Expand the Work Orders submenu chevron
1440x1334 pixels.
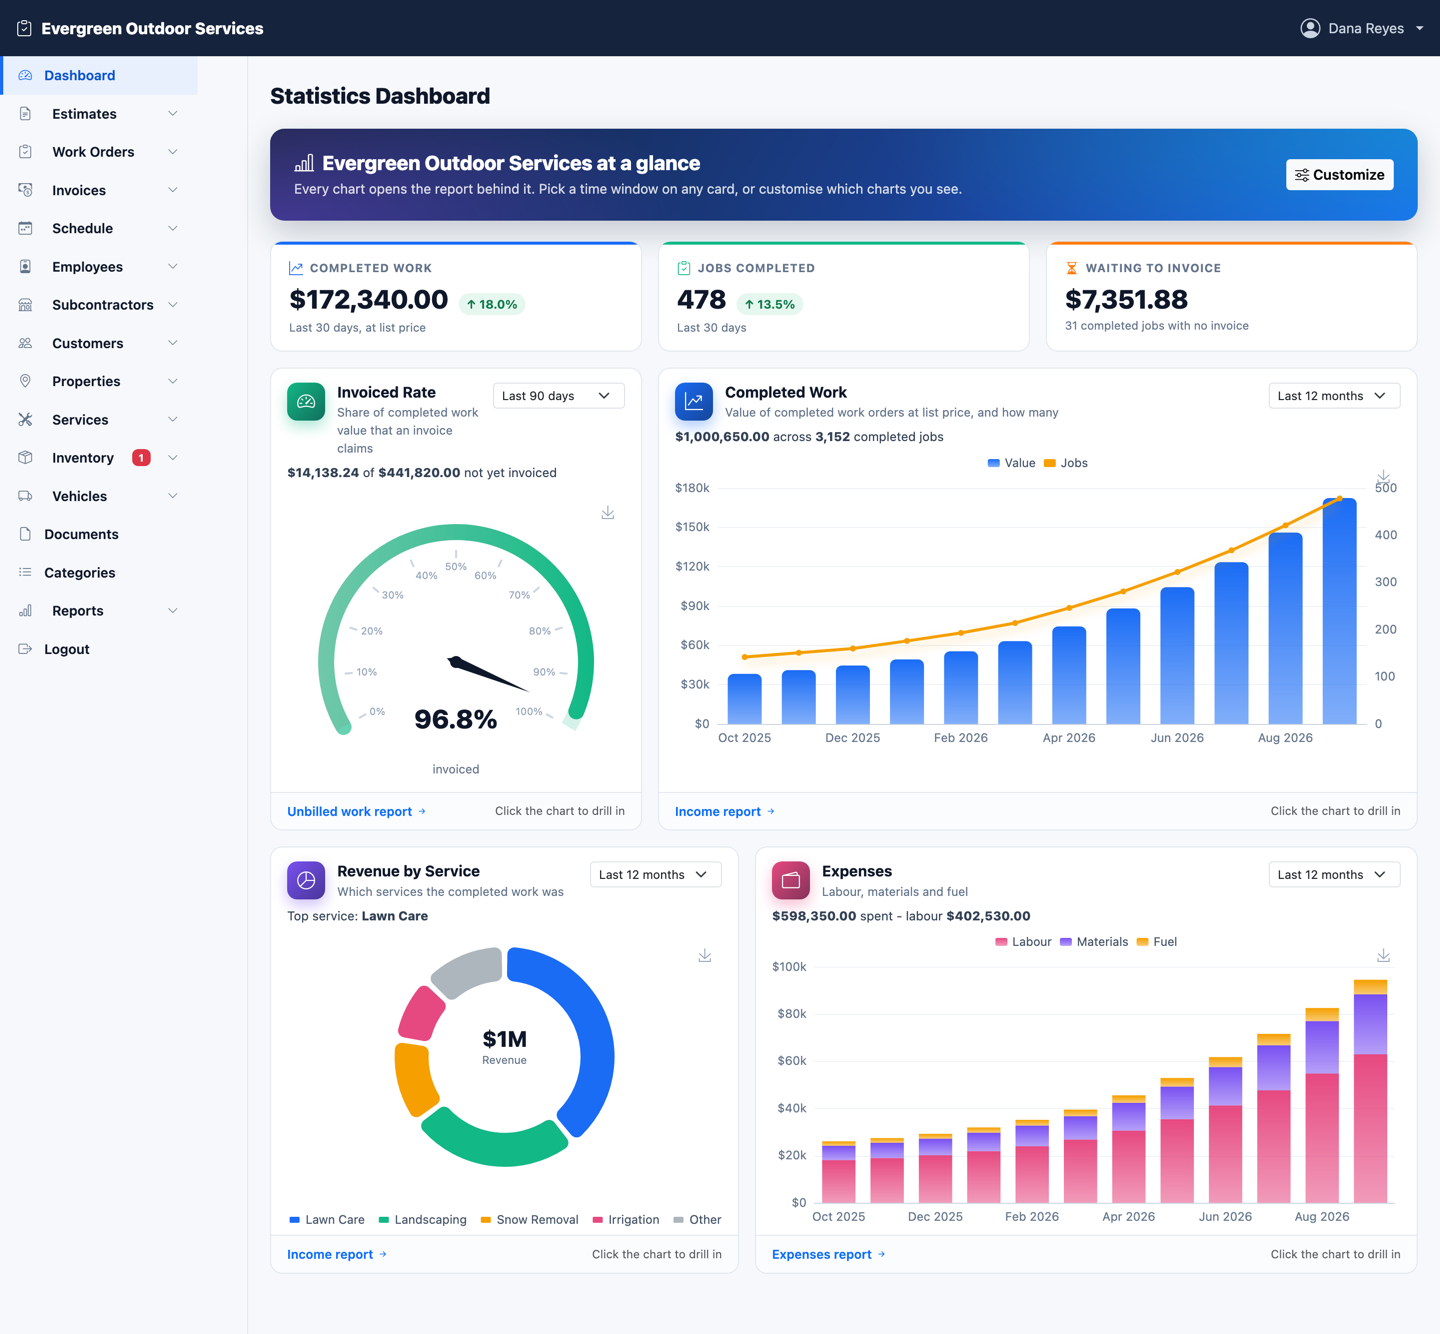click(x=173, y=152)
